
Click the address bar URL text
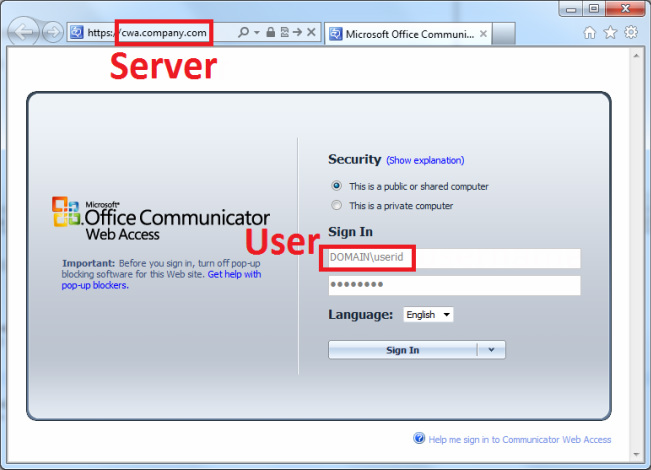(147, 32)
